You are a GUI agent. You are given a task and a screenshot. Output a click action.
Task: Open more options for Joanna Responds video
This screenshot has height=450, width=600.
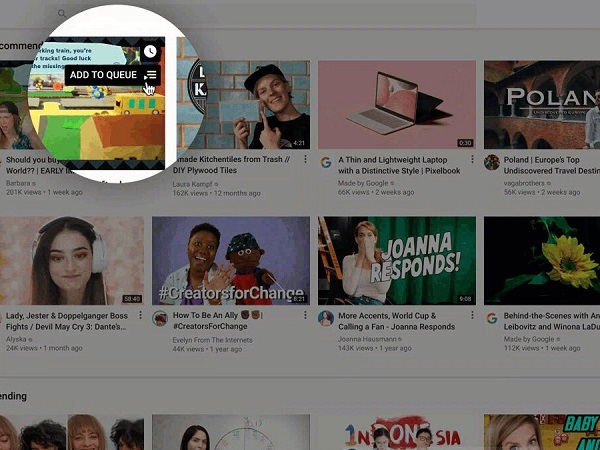(472, 315)
